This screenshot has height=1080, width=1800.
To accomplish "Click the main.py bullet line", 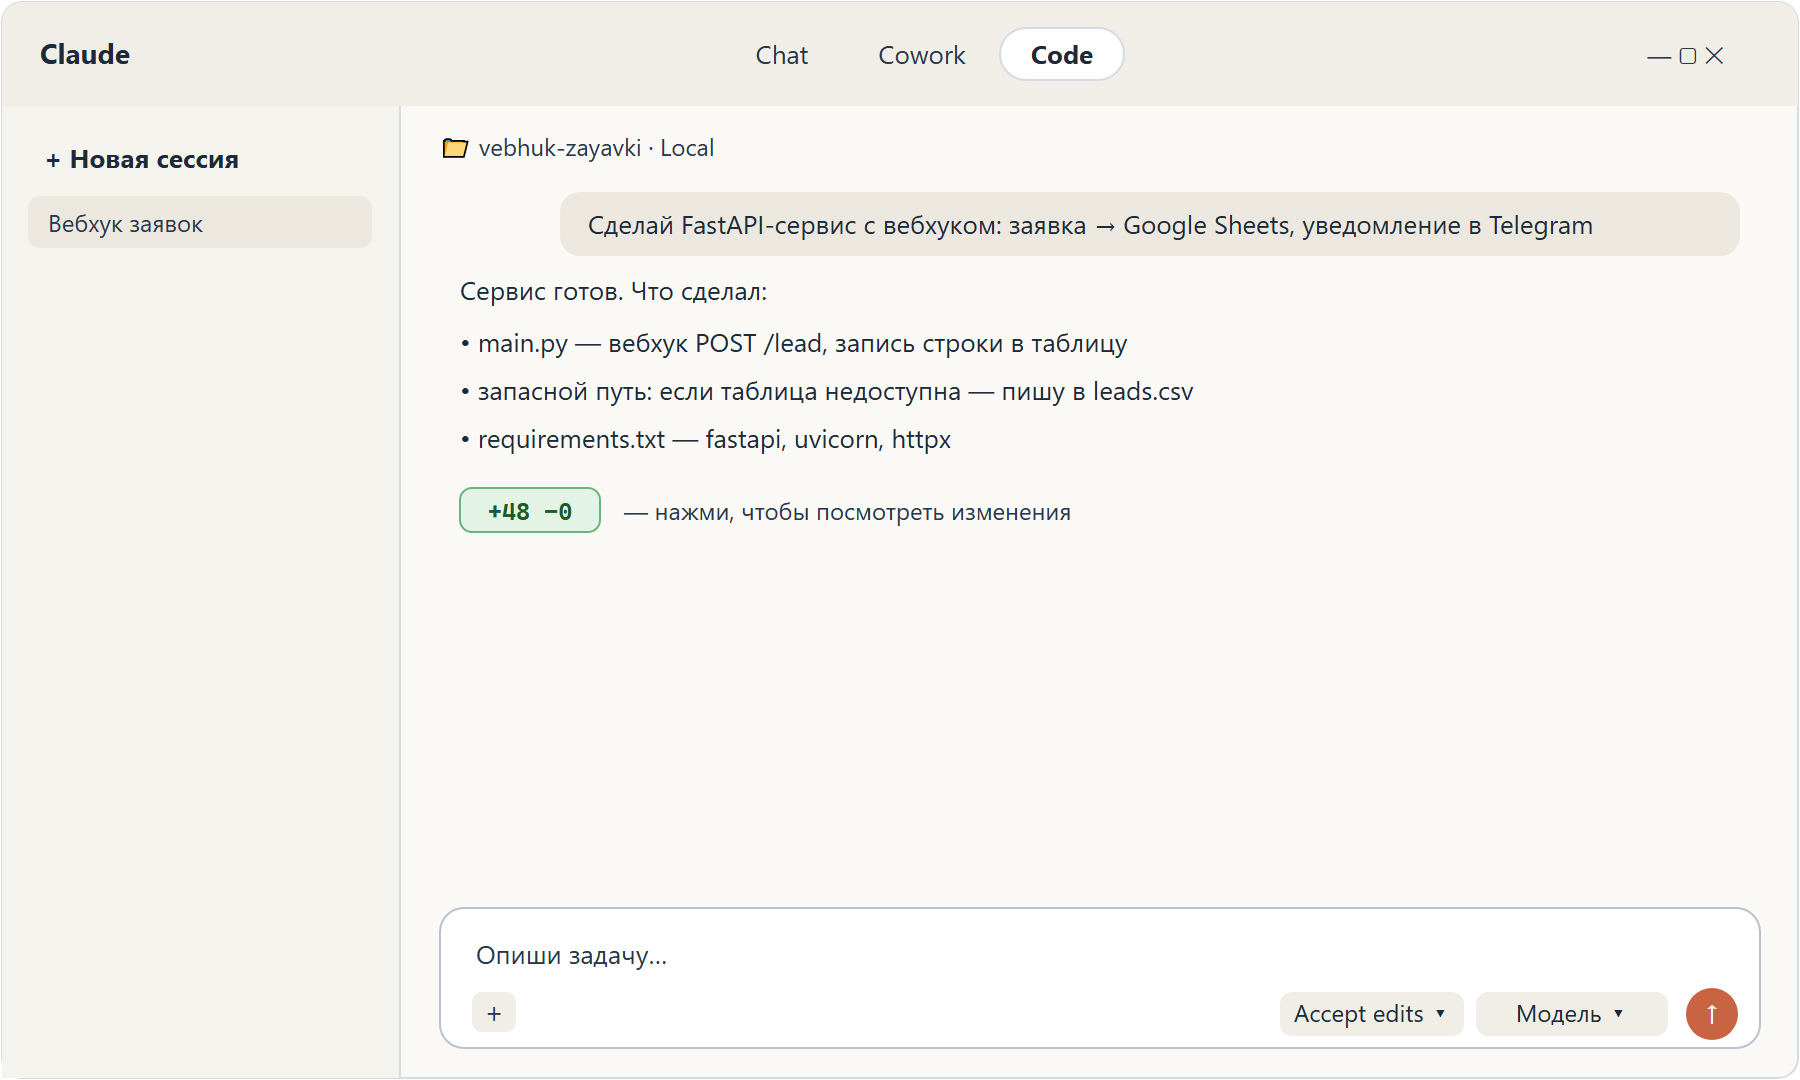I will tap(794, 343).
